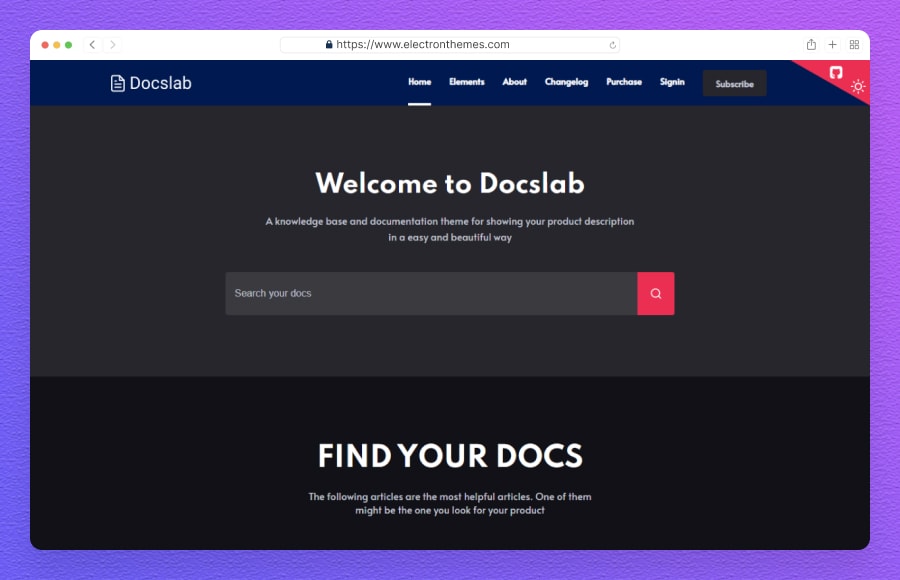
Task: Click the 'The following articles are' paragraph
Action: [450, 503]
